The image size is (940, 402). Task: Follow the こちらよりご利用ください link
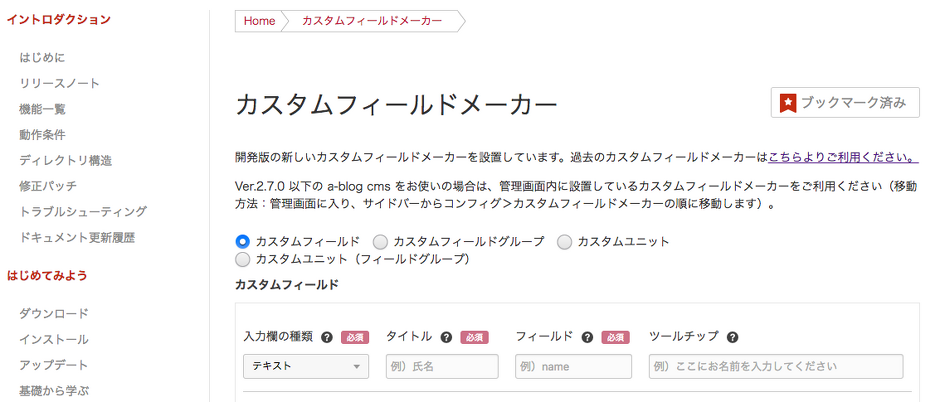843,157
